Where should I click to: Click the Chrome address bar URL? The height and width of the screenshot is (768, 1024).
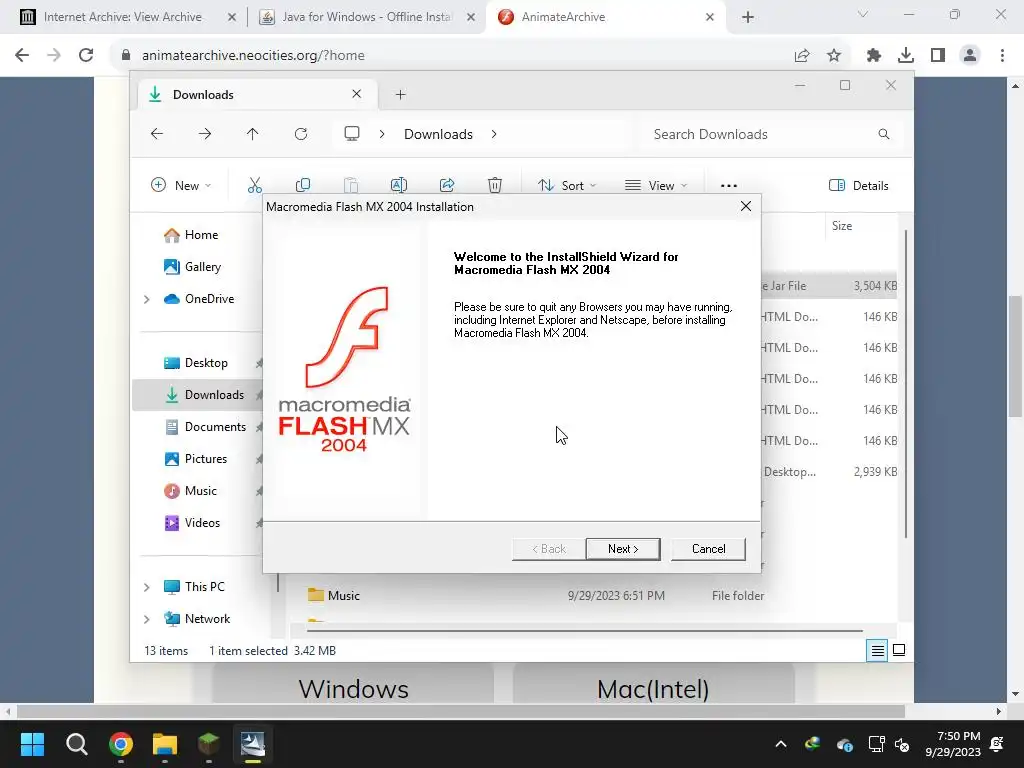pos(253,56)
